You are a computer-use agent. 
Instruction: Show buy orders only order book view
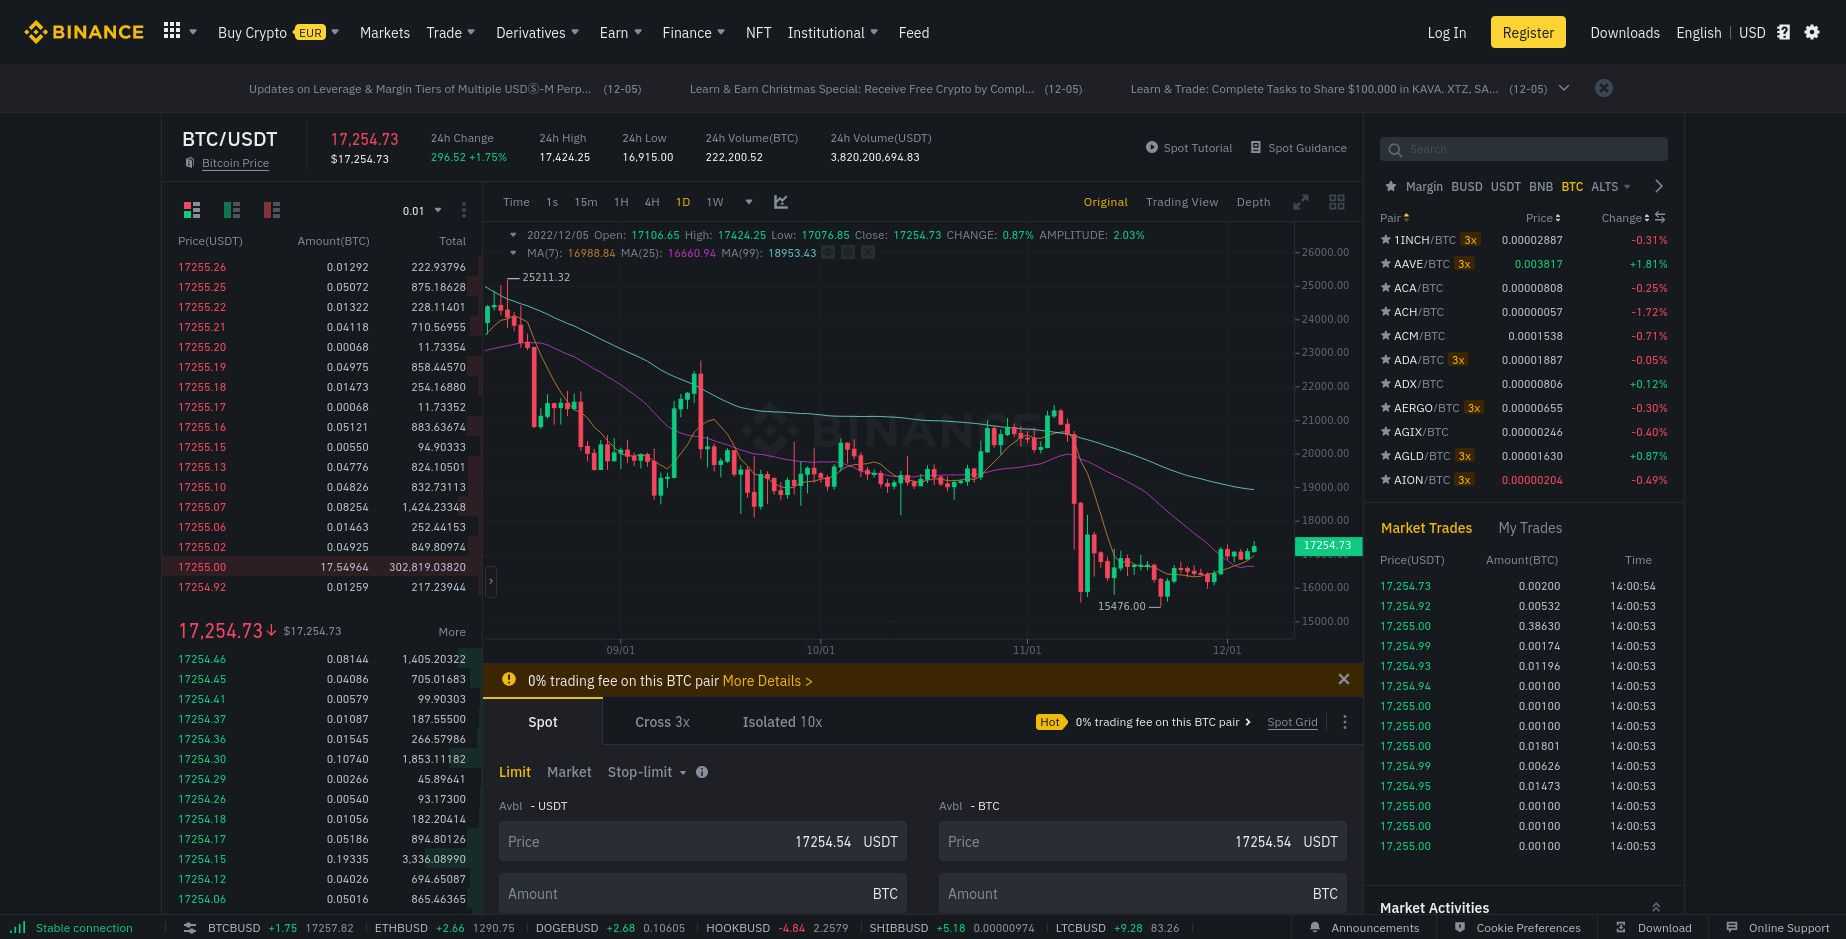pos(232,210)
